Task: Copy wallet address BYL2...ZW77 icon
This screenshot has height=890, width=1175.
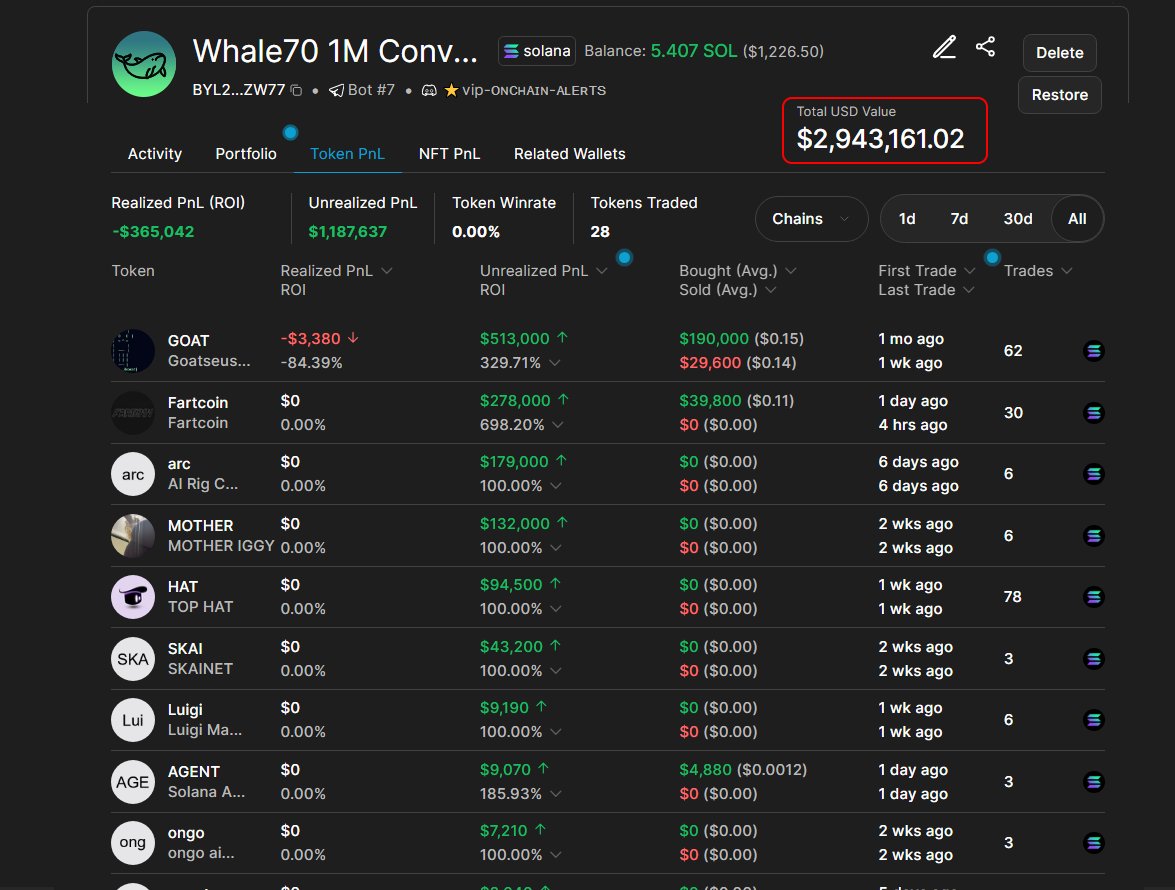Action: 297,91
